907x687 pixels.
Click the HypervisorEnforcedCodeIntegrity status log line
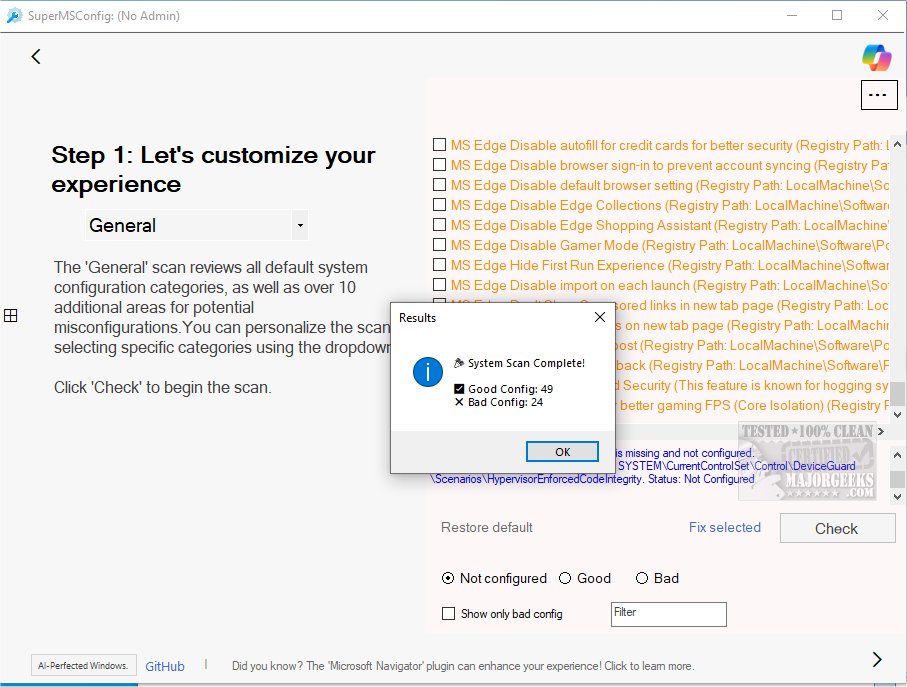[x=592, y=479]
